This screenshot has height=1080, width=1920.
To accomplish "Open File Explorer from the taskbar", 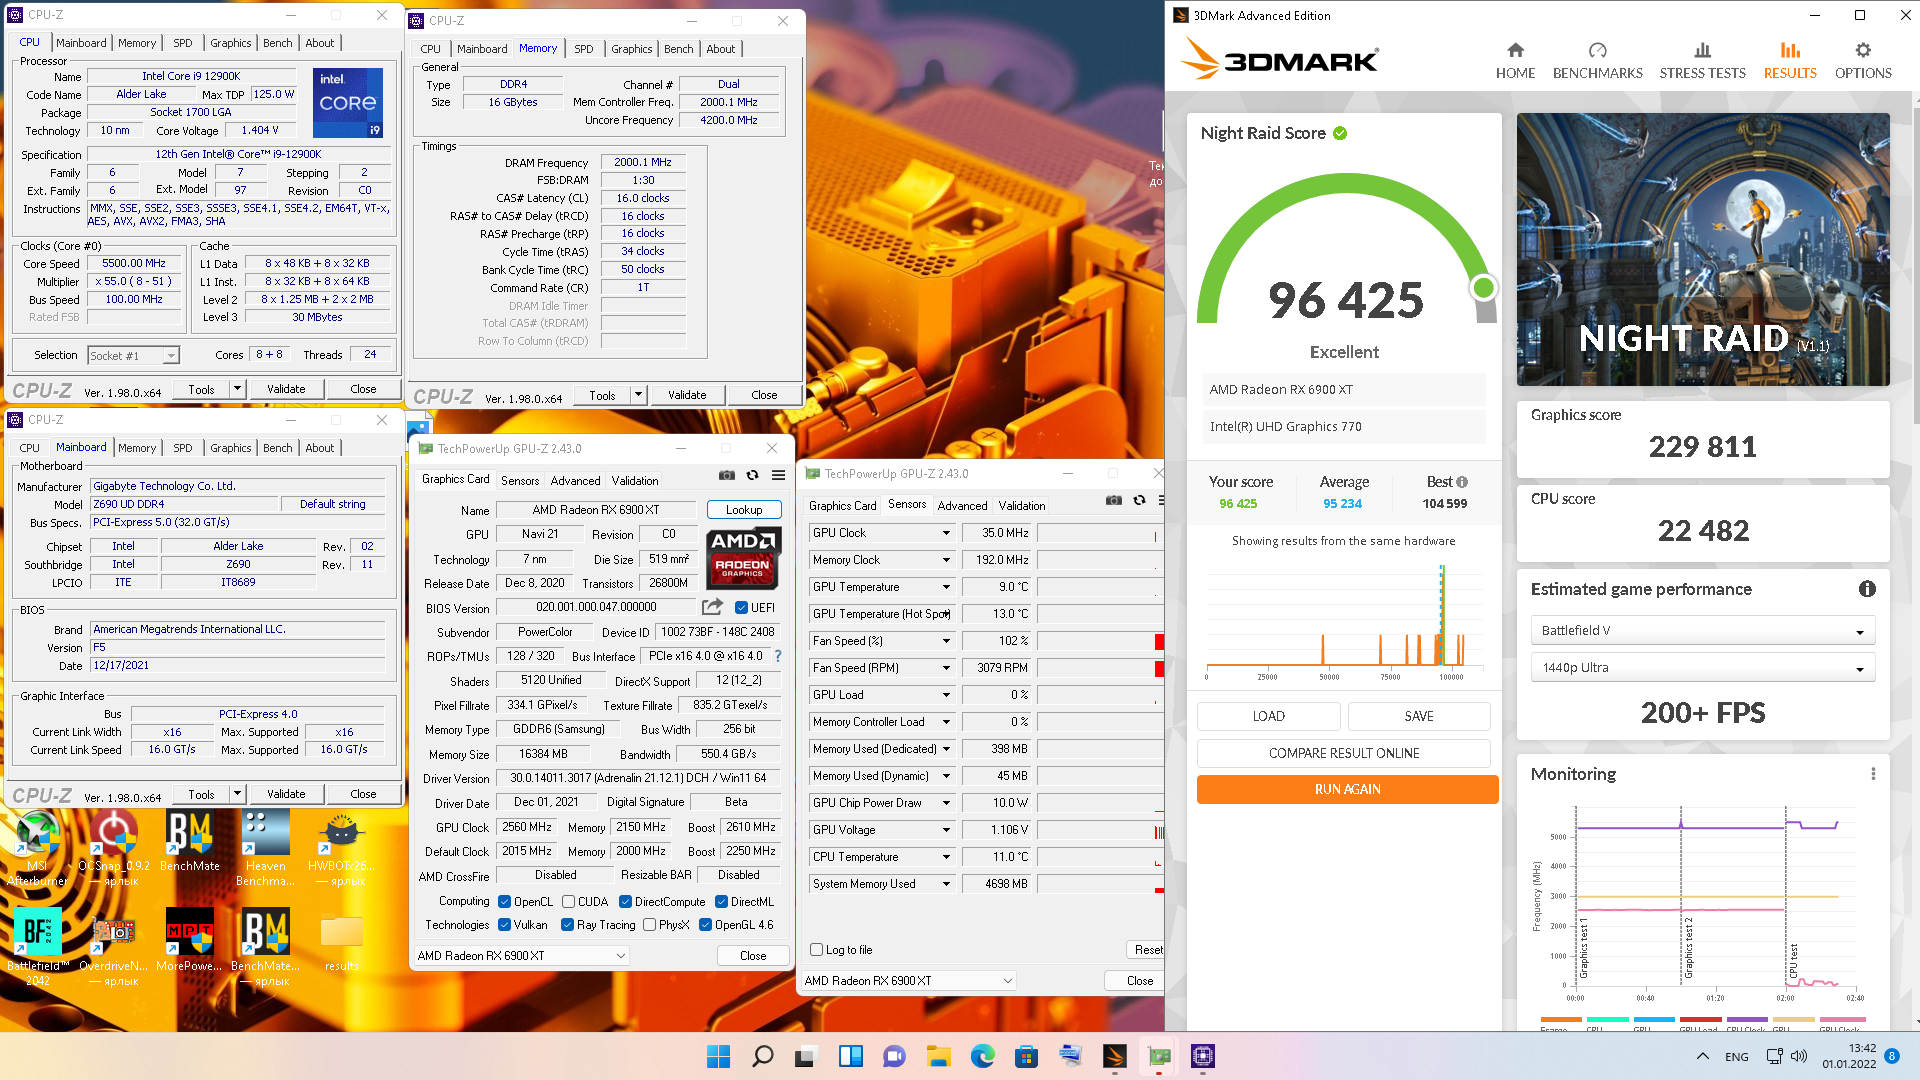I will tap(939, 1056).
